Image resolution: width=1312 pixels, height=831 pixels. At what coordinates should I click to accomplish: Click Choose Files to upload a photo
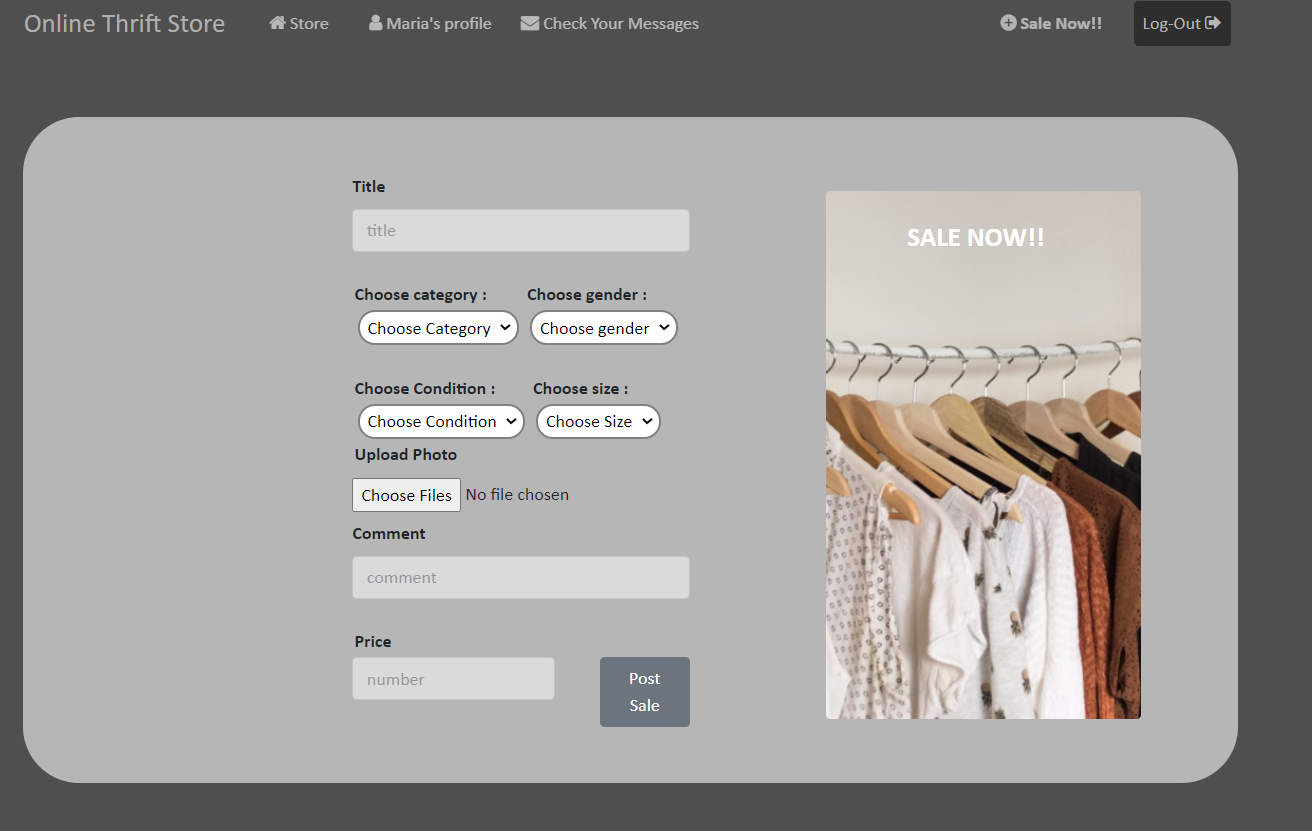click(x=406, y=494)
